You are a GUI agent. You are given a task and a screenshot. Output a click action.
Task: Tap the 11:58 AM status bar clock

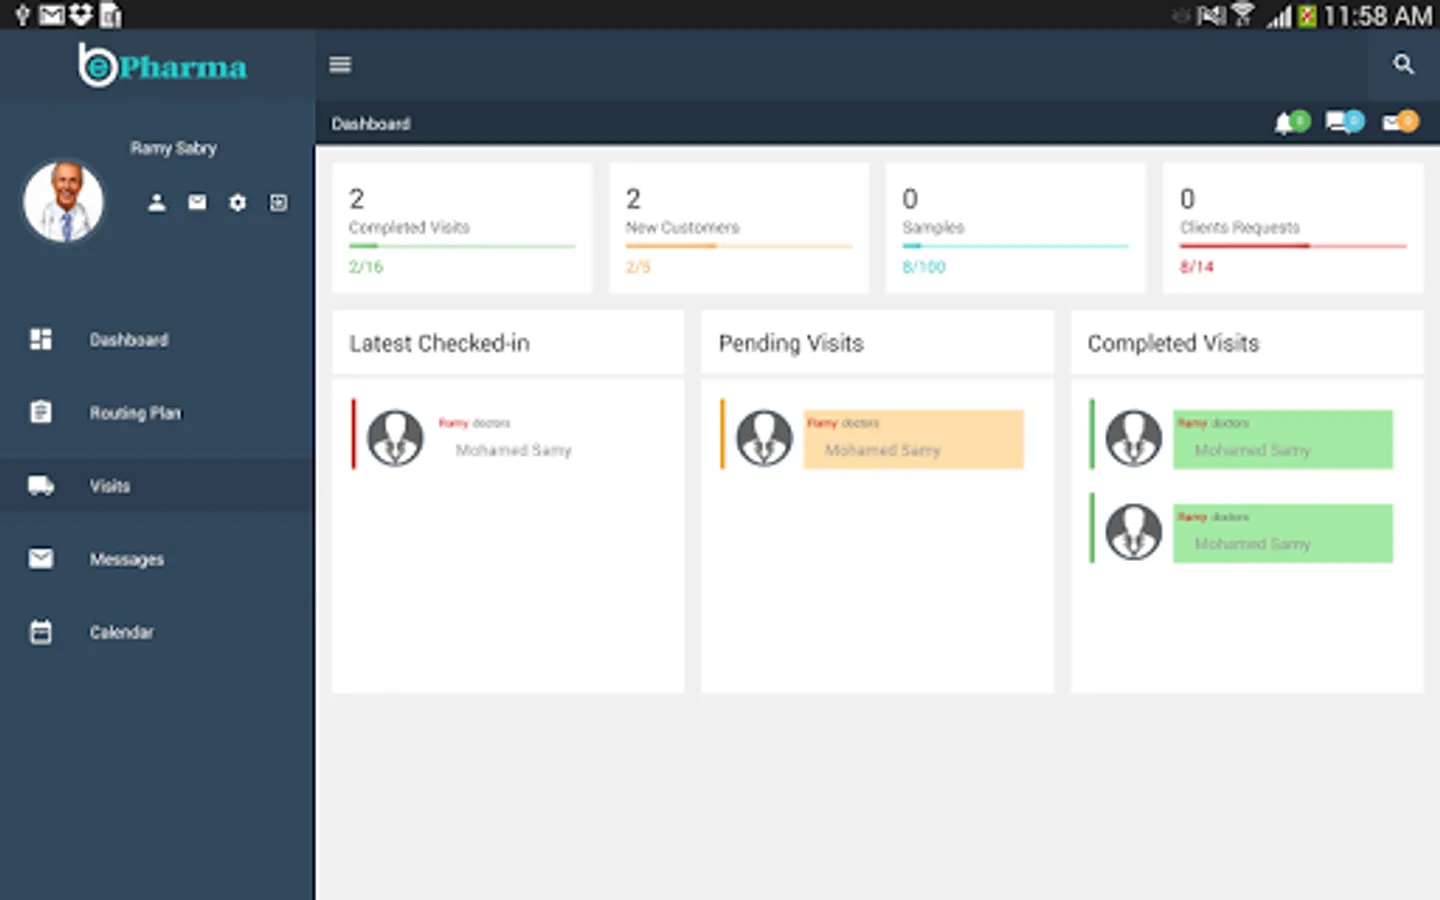[1378, 16]
